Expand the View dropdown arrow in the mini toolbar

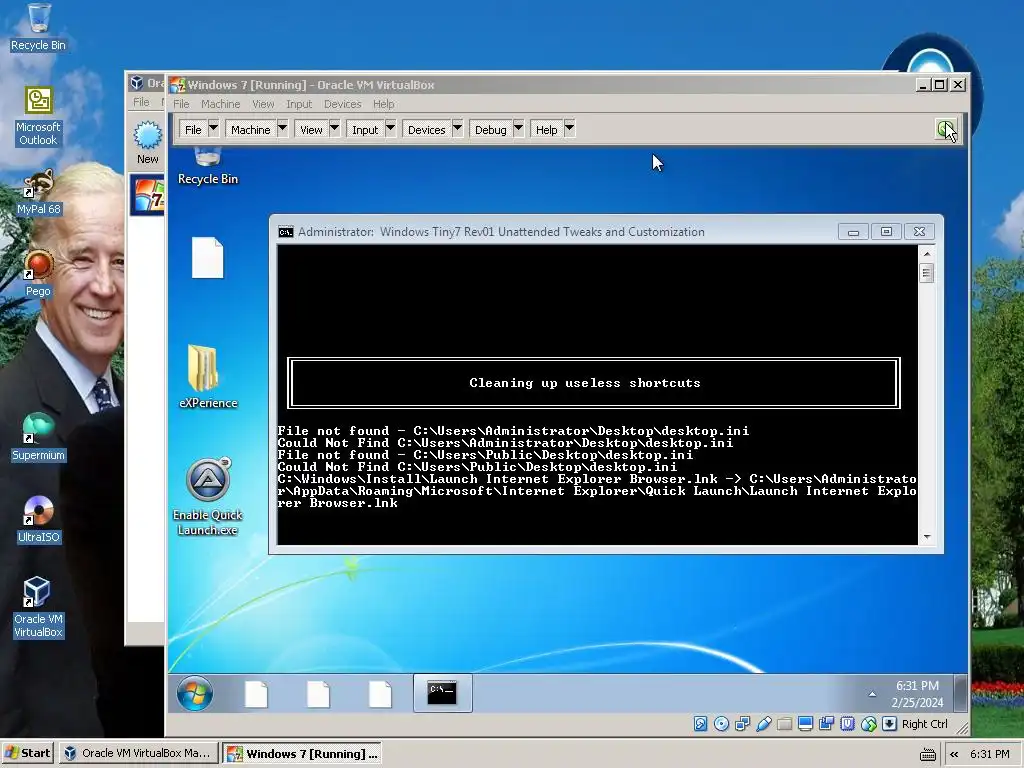tap(334, 129)
